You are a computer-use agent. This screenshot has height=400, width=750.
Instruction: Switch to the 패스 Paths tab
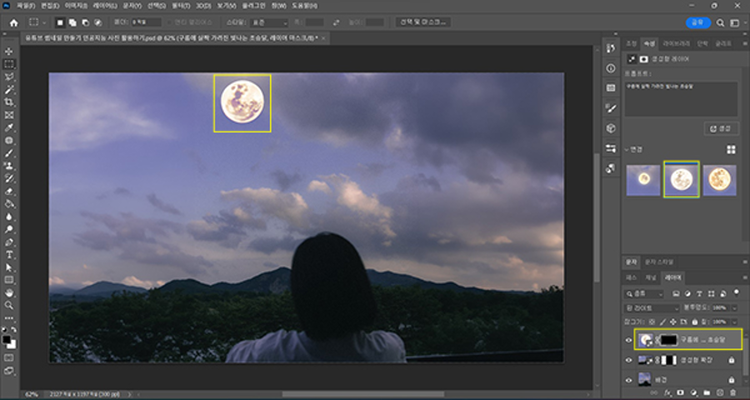coord(632,277)
